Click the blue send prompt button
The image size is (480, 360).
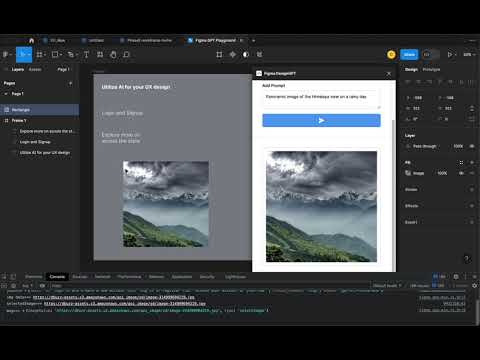pos(321,120)
